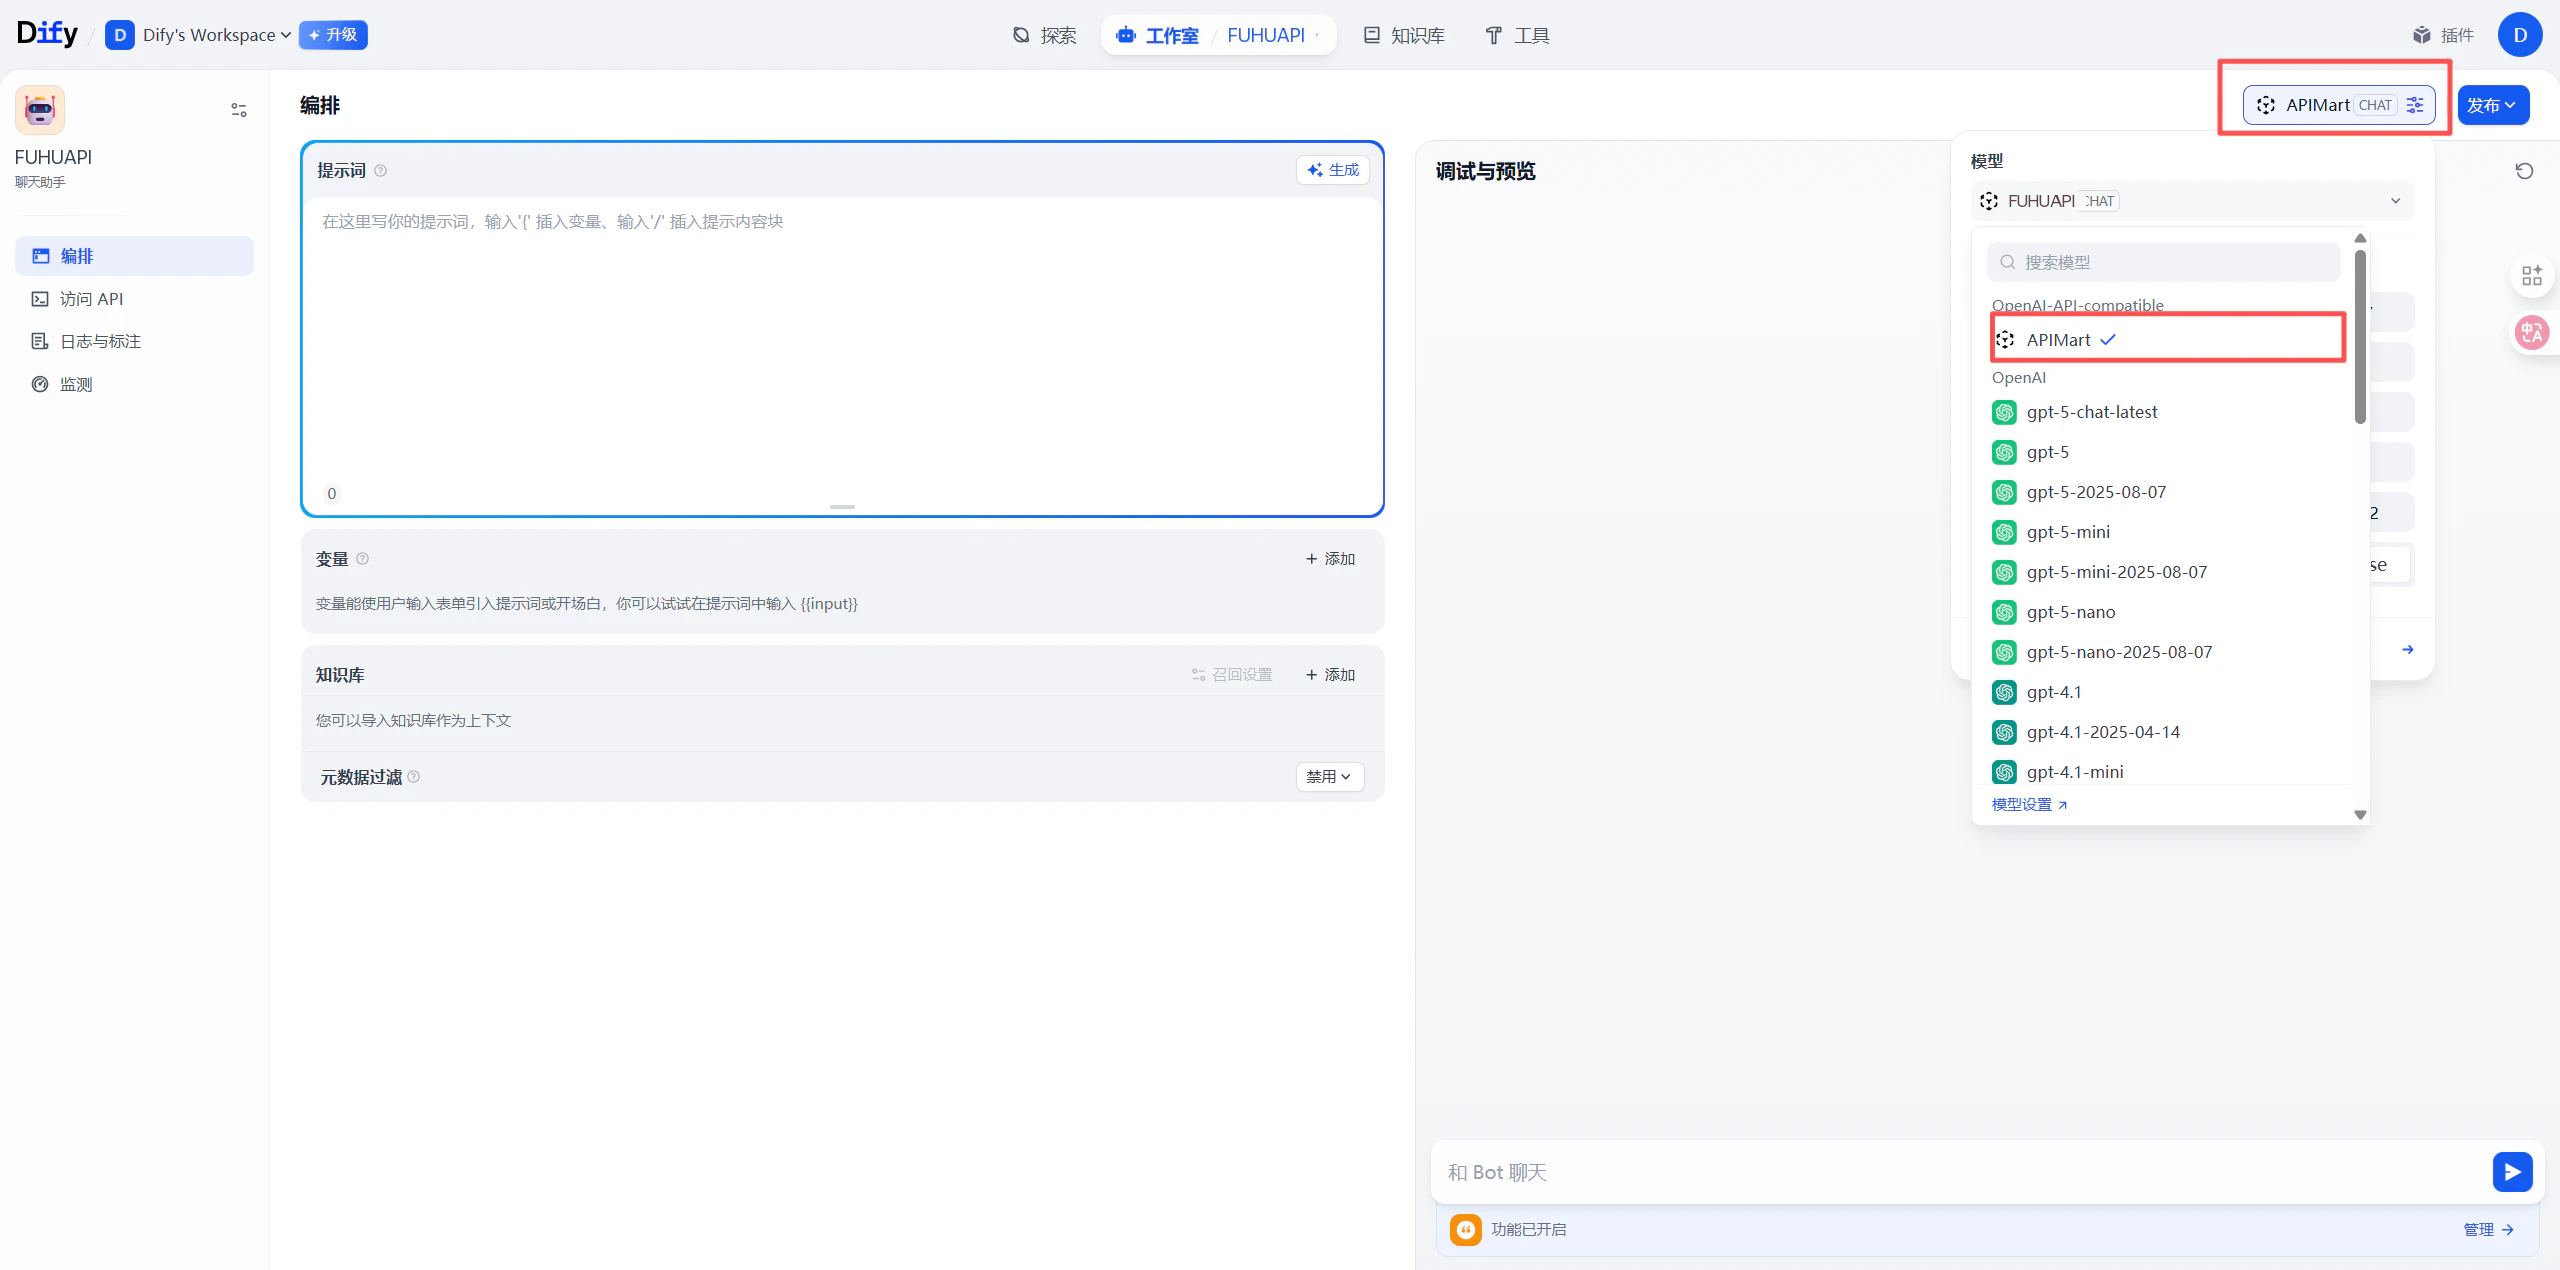Open the 知识库 tab

point(1404,35)
